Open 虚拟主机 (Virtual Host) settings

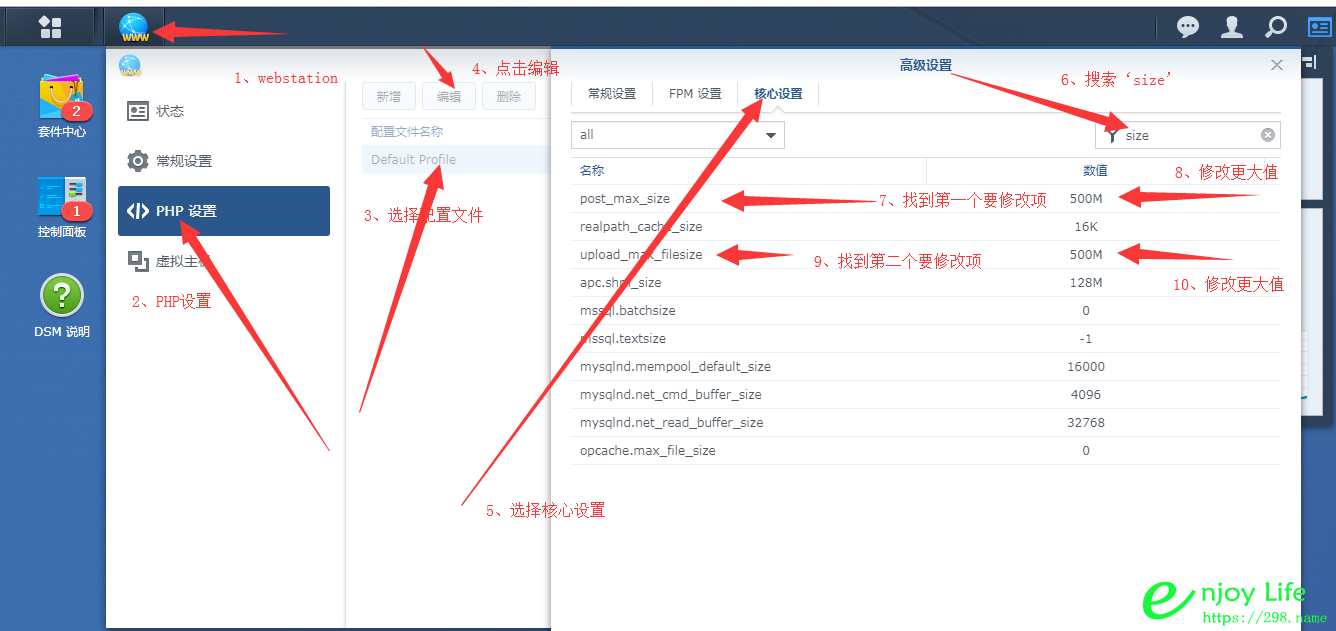(x=185, y=261)
